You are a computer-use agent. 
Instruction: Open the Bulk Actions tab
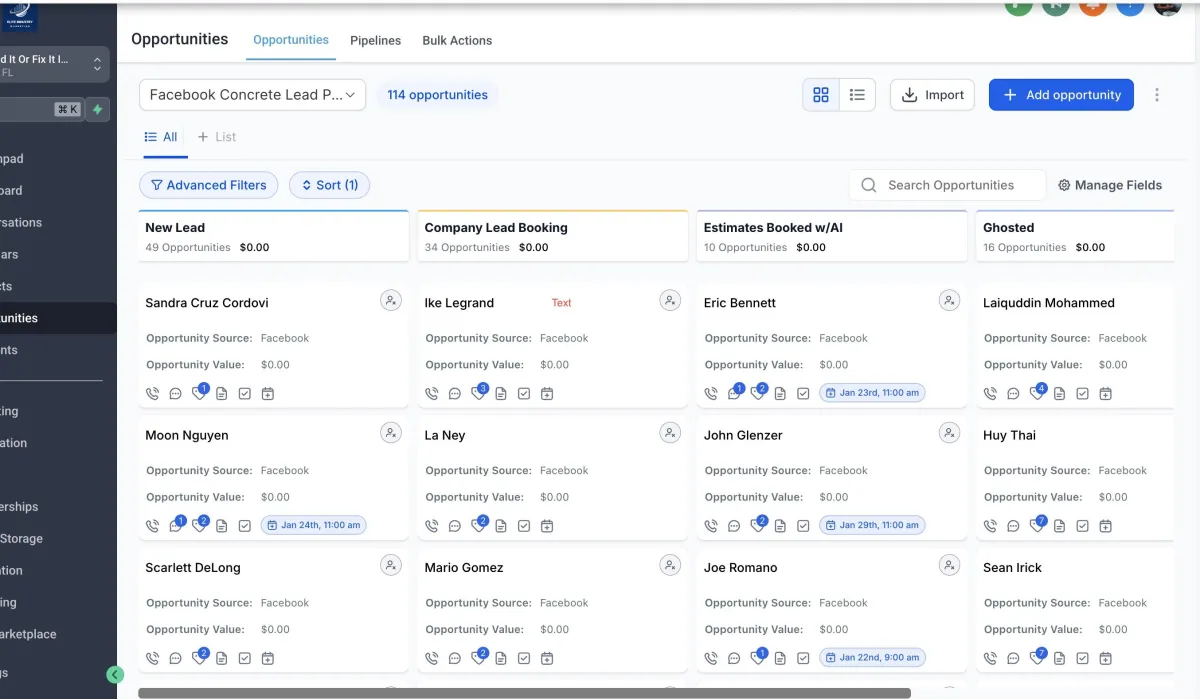pos(457,41)
